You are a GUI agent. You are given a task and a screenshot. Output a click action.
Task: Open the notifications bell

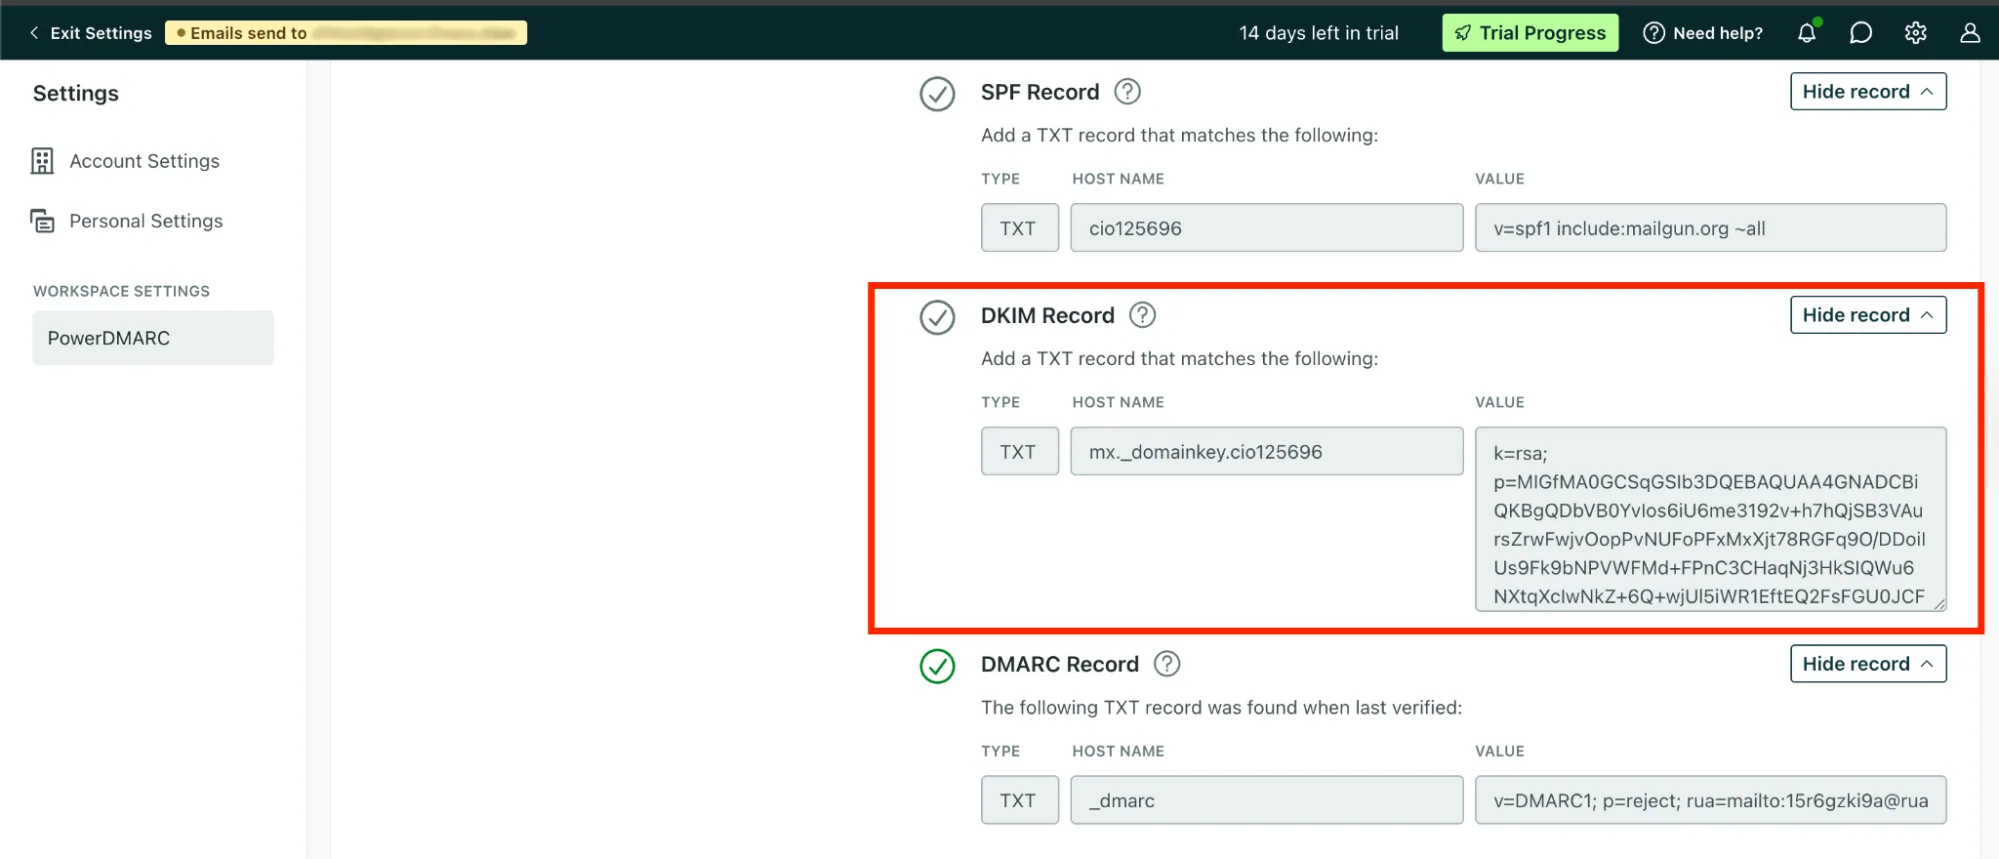click(x=1807, y=33)
